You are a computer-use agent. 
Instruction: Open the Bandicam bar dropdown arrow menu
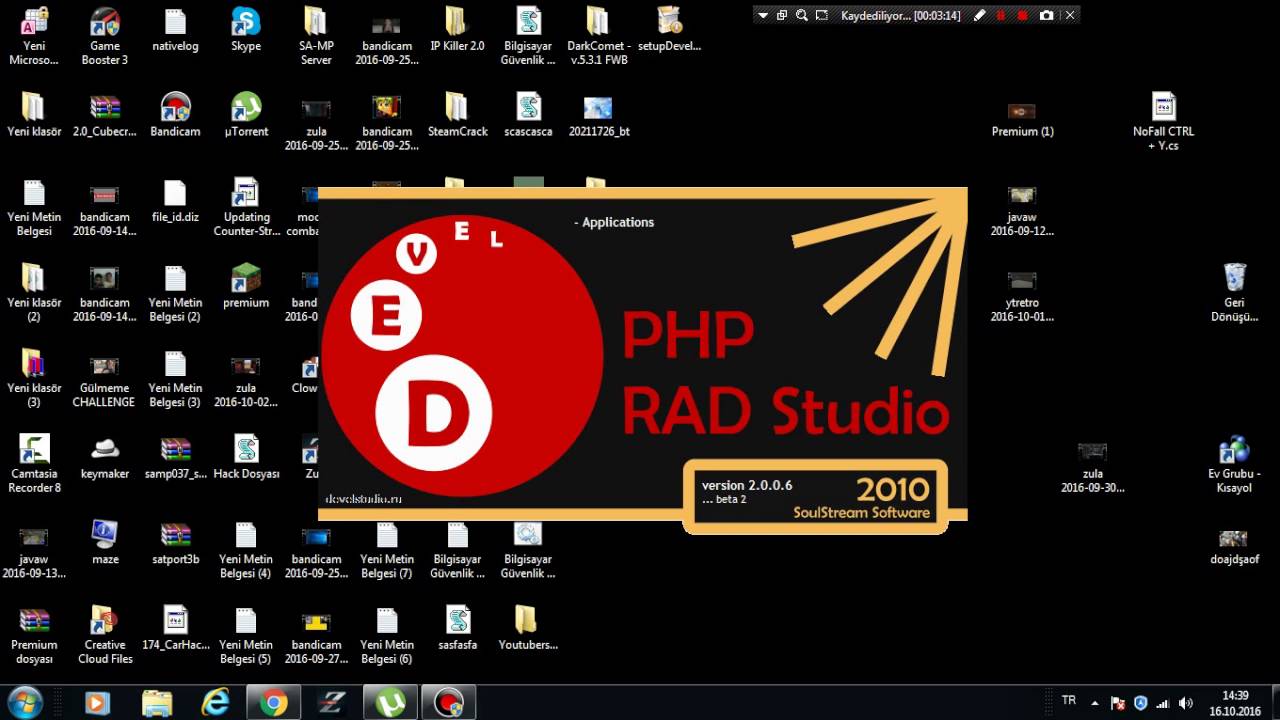click(763, 15)
